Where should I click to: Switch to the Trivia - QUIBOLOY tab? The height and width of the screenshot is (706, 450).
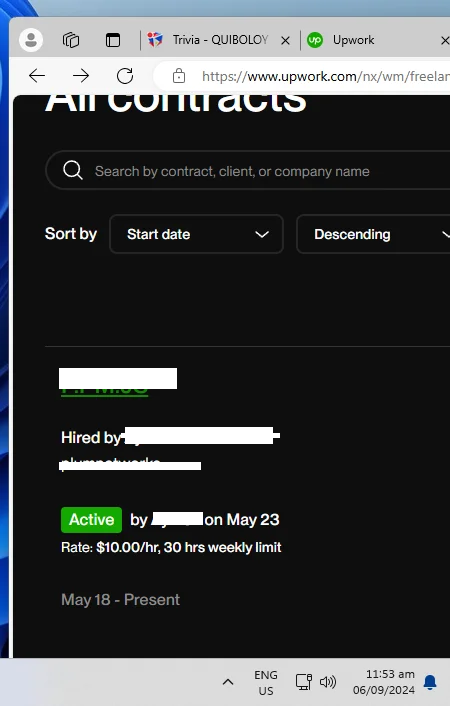212,40
